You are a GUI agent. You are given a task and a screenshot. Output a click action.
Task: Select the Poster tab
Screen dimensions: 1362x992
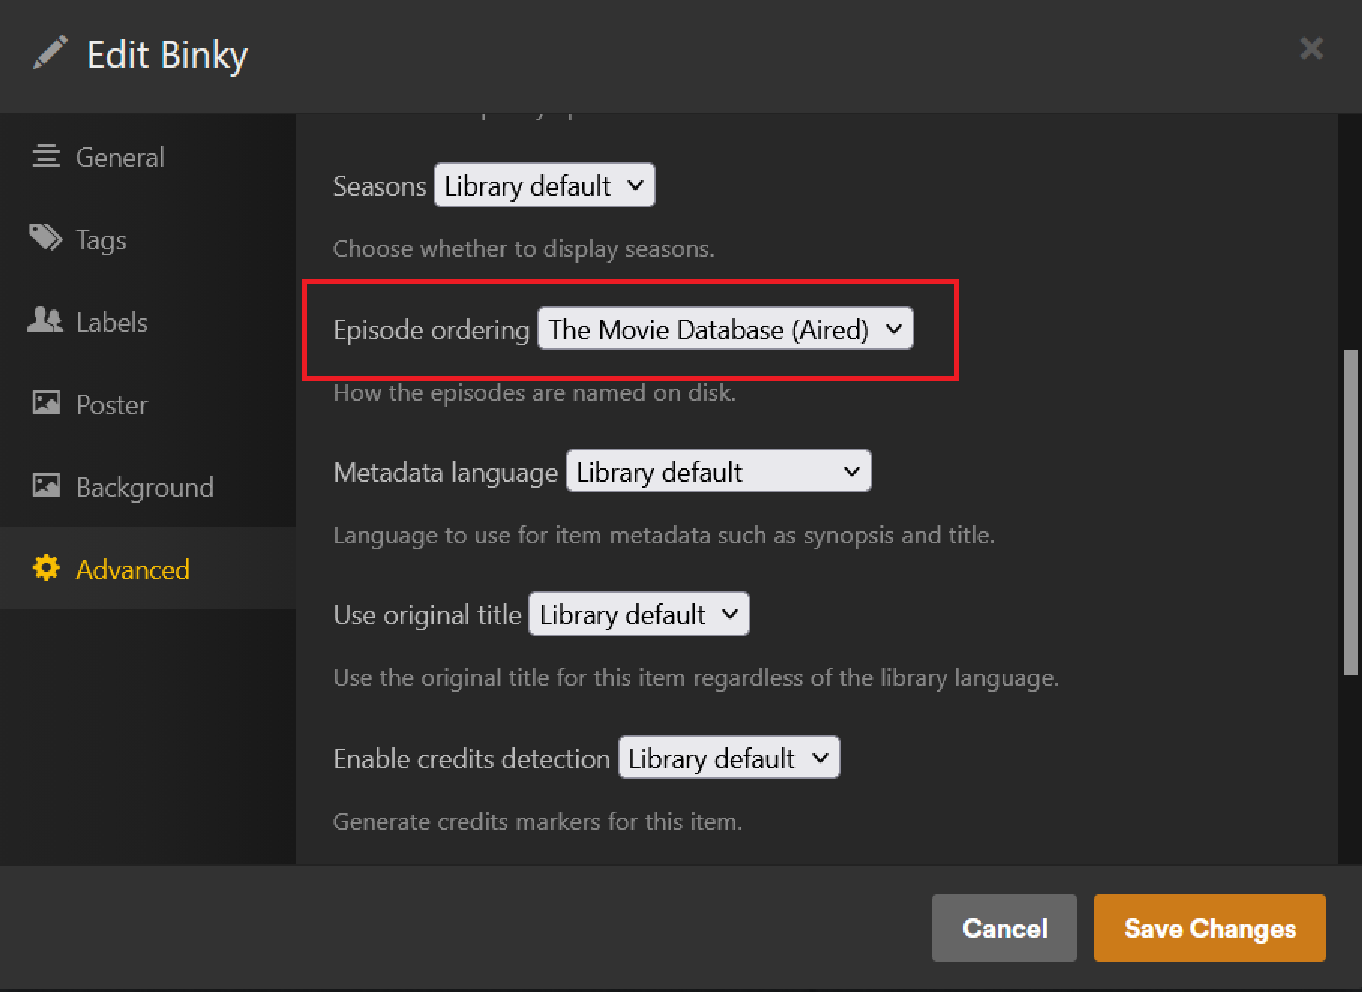click(148, 404)
